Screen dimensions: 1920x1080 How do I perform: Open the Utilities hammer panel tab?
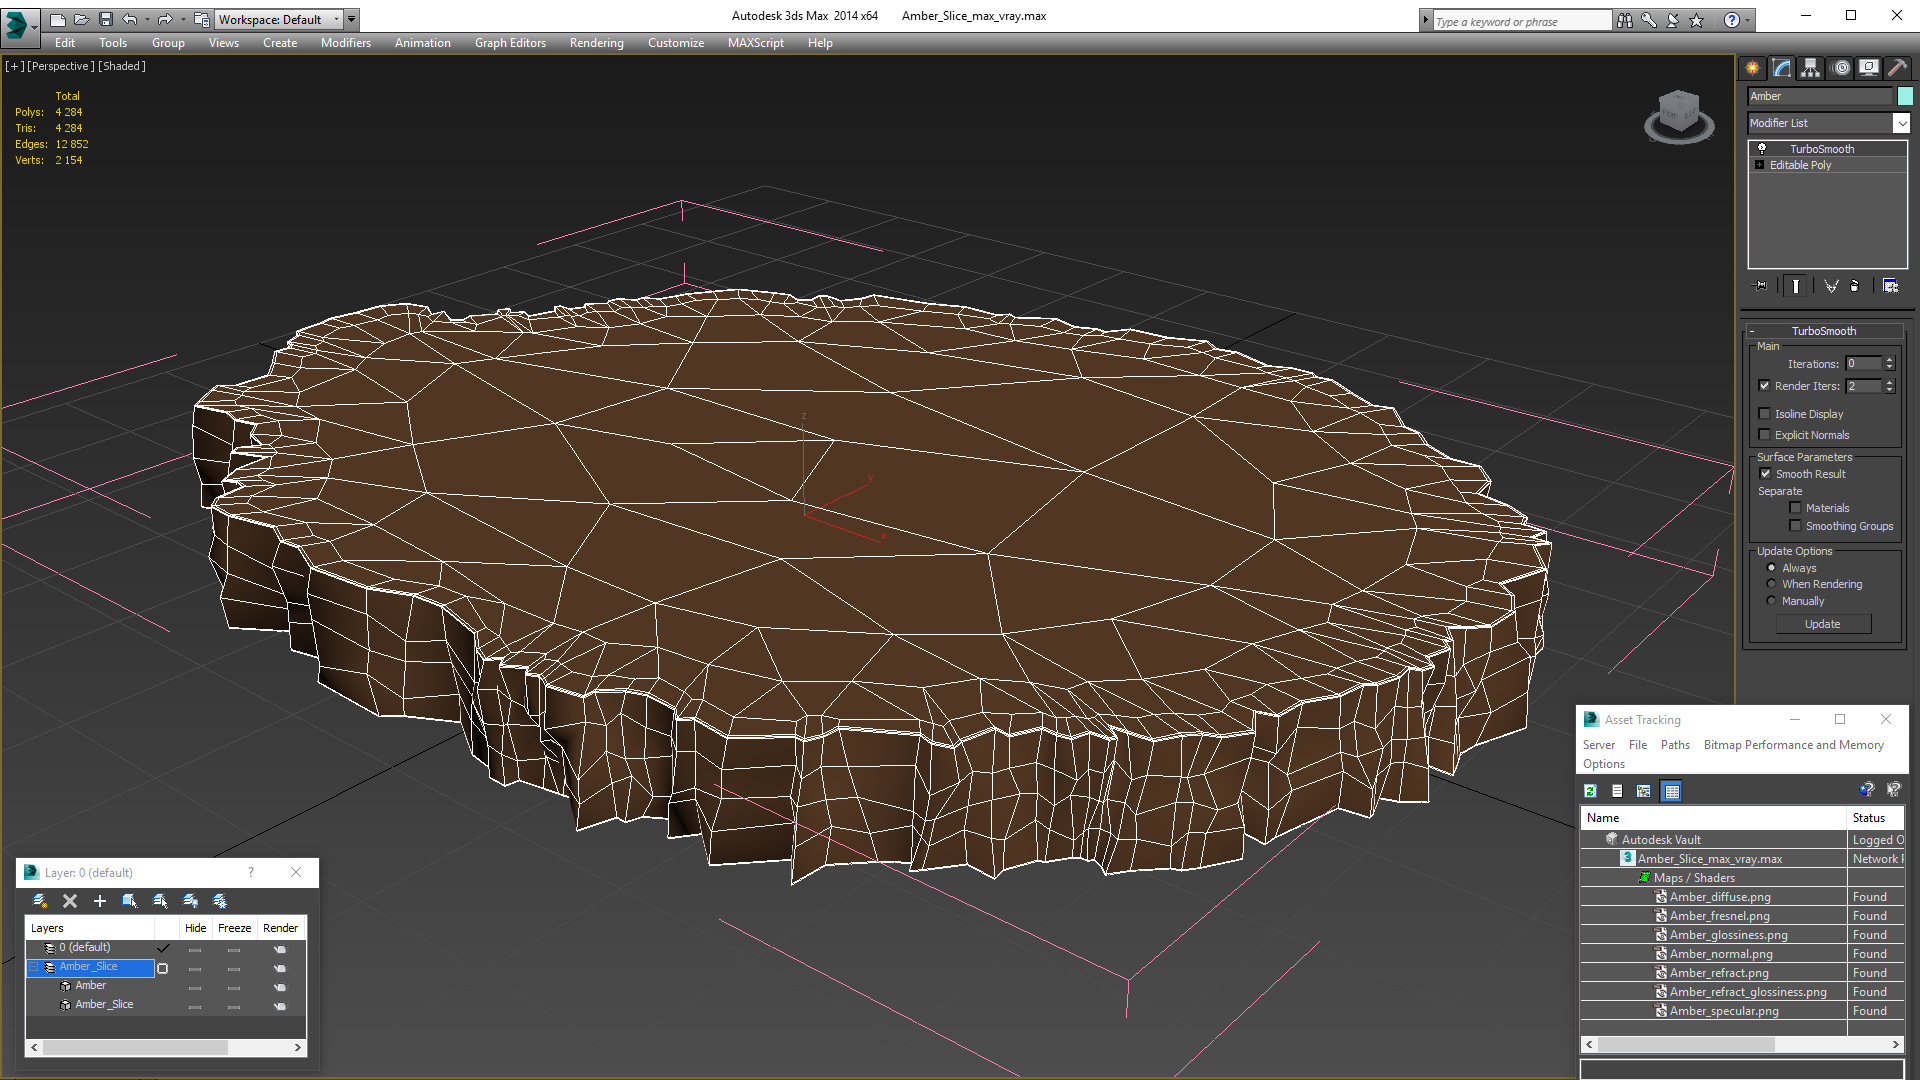(1897, 68)
